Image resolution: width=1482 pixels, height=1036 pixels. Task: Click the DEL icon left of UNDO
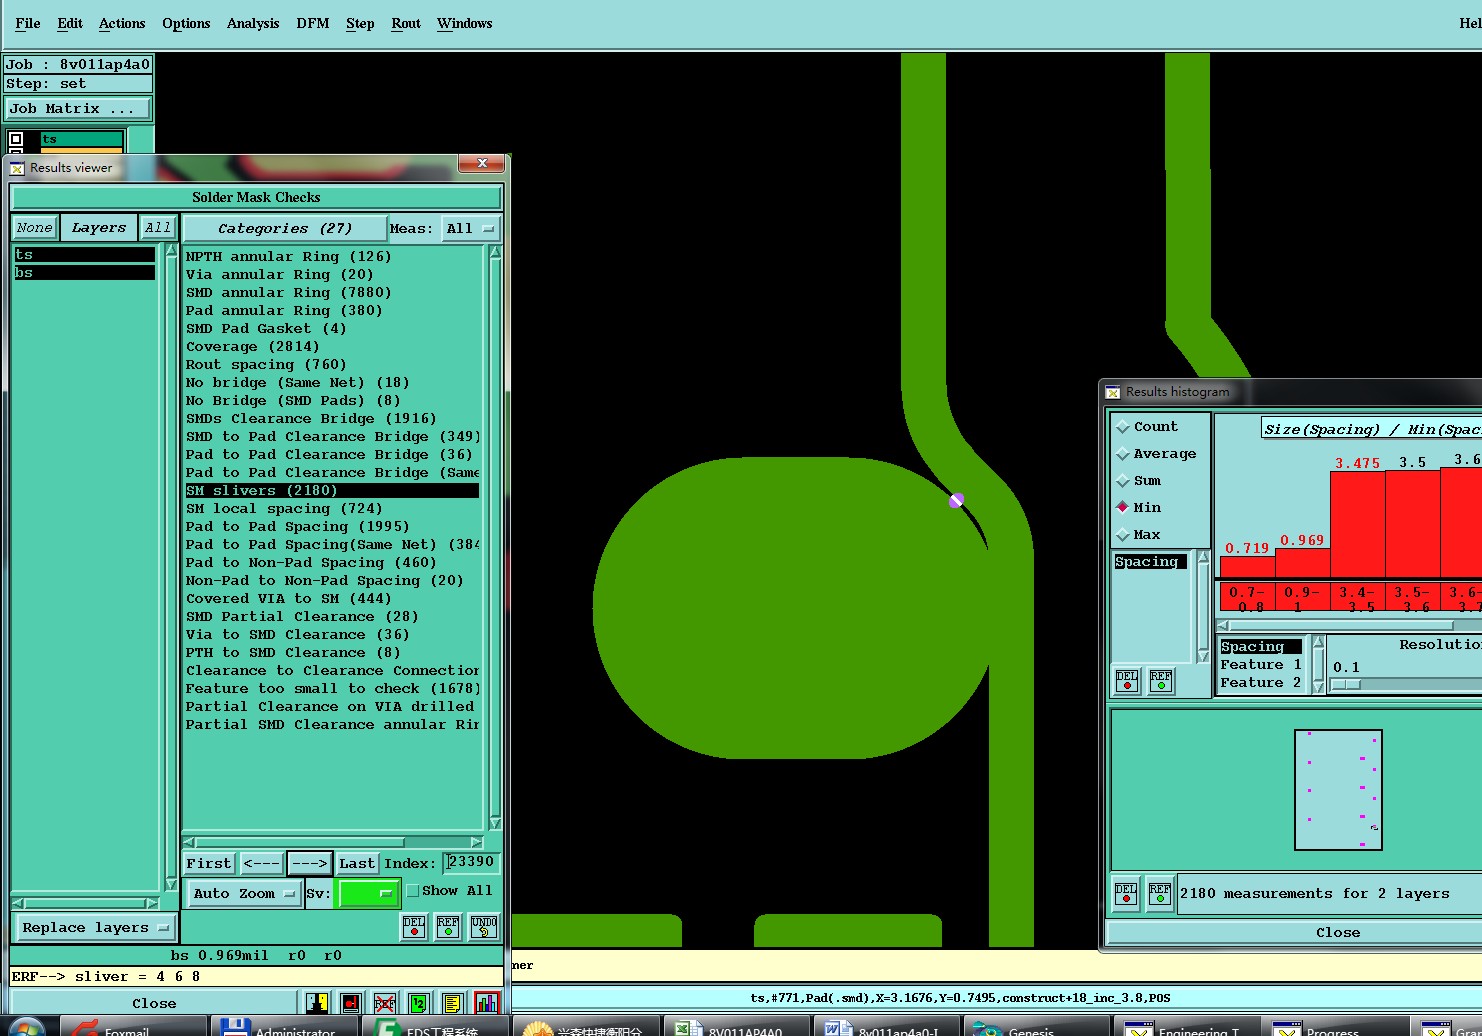pos(414,927)
